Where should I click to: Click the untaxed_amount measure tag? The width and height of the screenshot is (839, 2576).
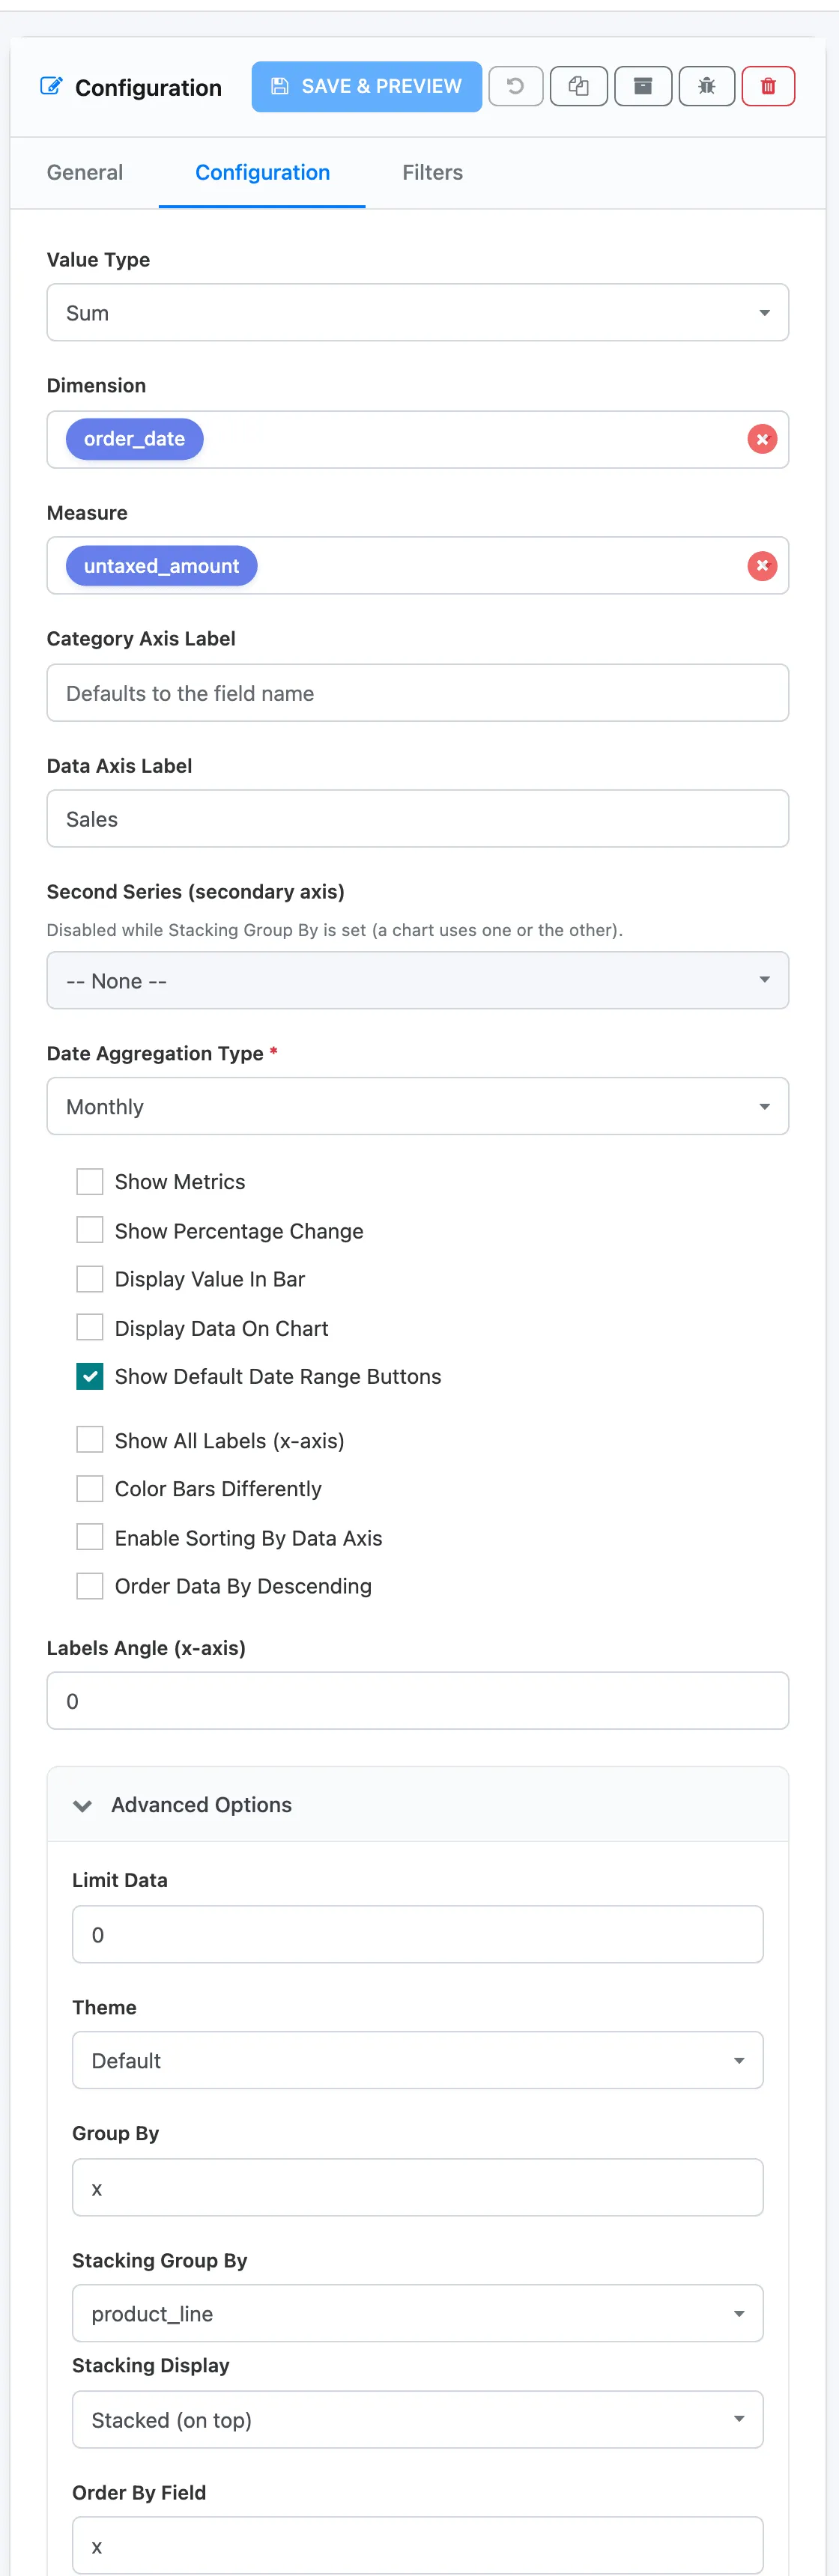click(161, 566)
